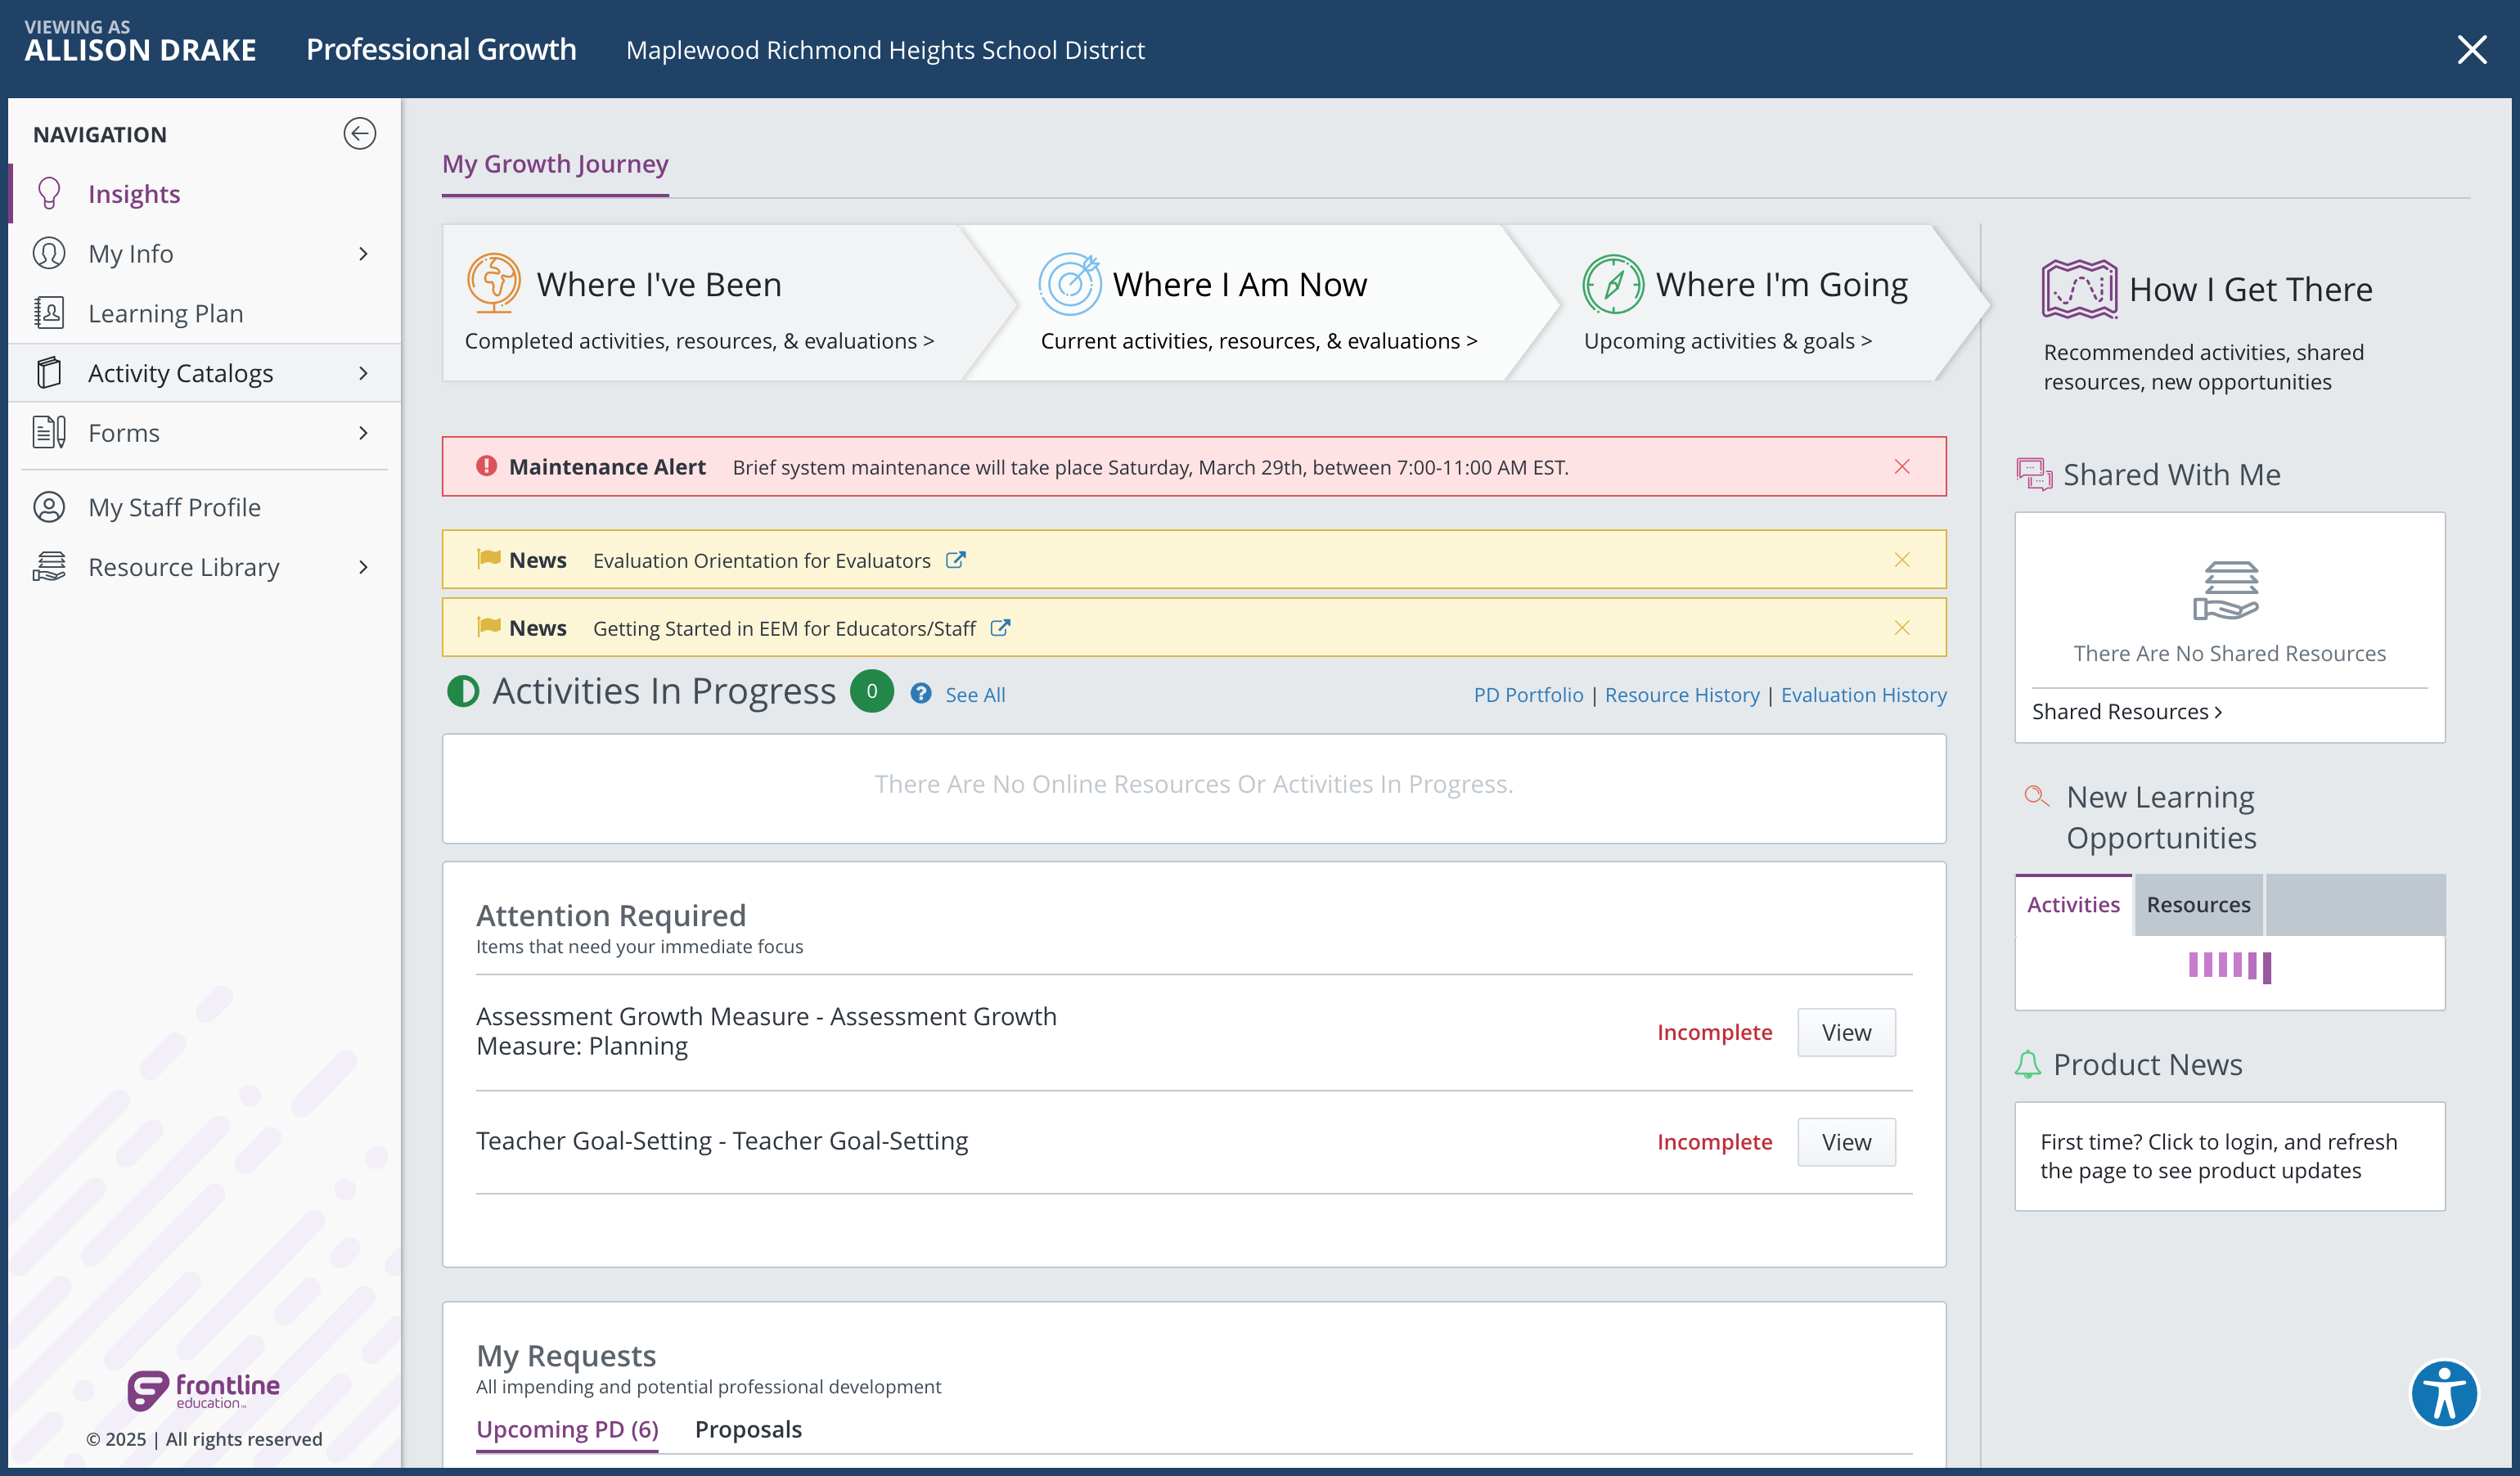This screenshot has height=1476, width=2520.
Task: Click the Where I Am Now target icon
Action: point(1070,283)
